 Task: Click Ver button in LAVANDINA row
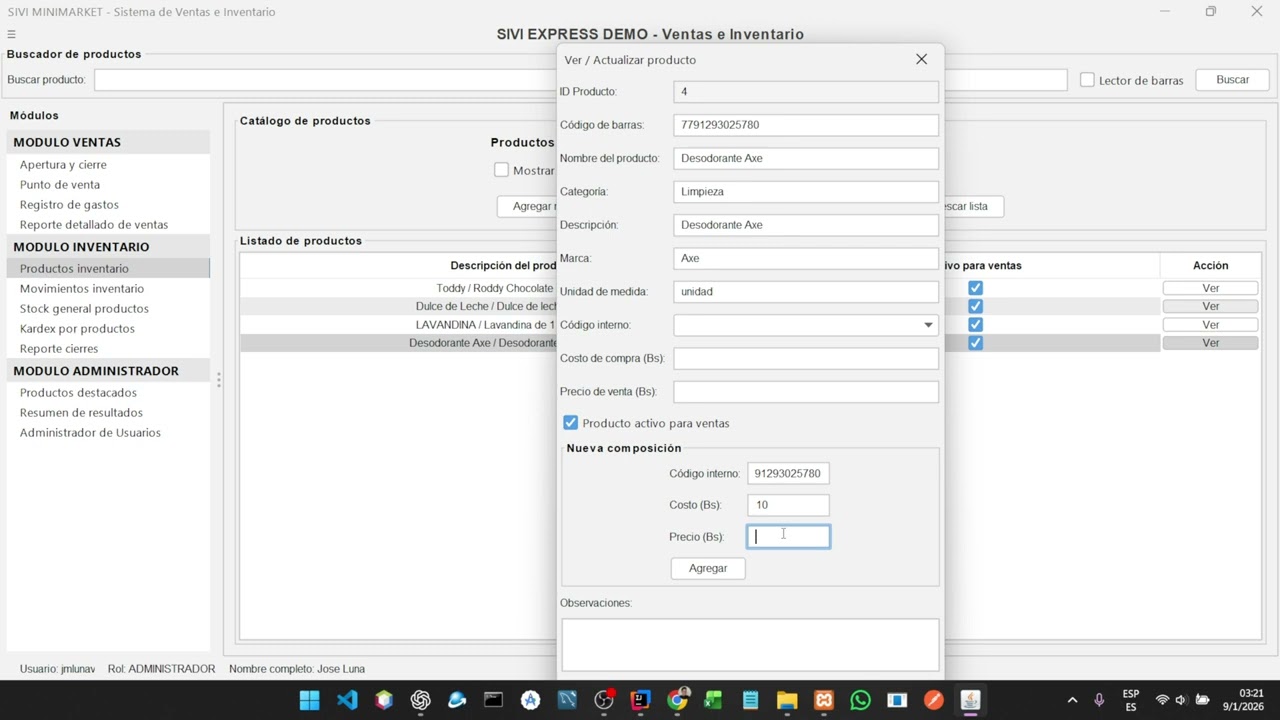[1210, 324]
